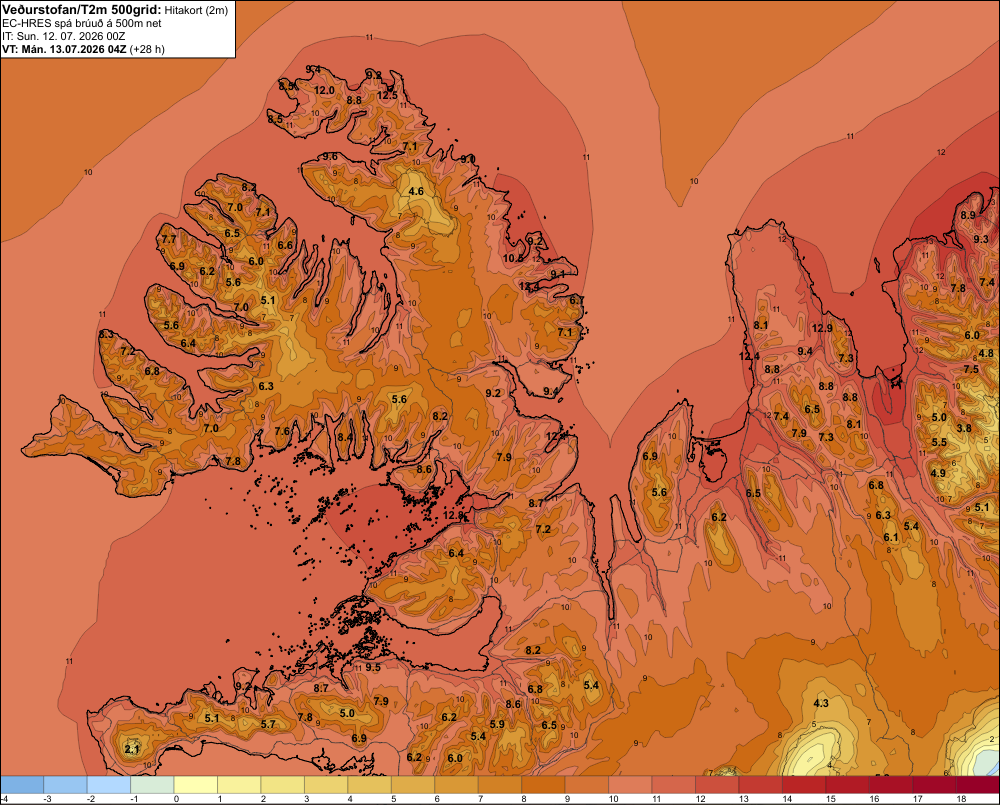Viewport: 1000px width, 805px height.
Task: Click the 12.0 temperature label on the map
Action: tap(324, 91)
